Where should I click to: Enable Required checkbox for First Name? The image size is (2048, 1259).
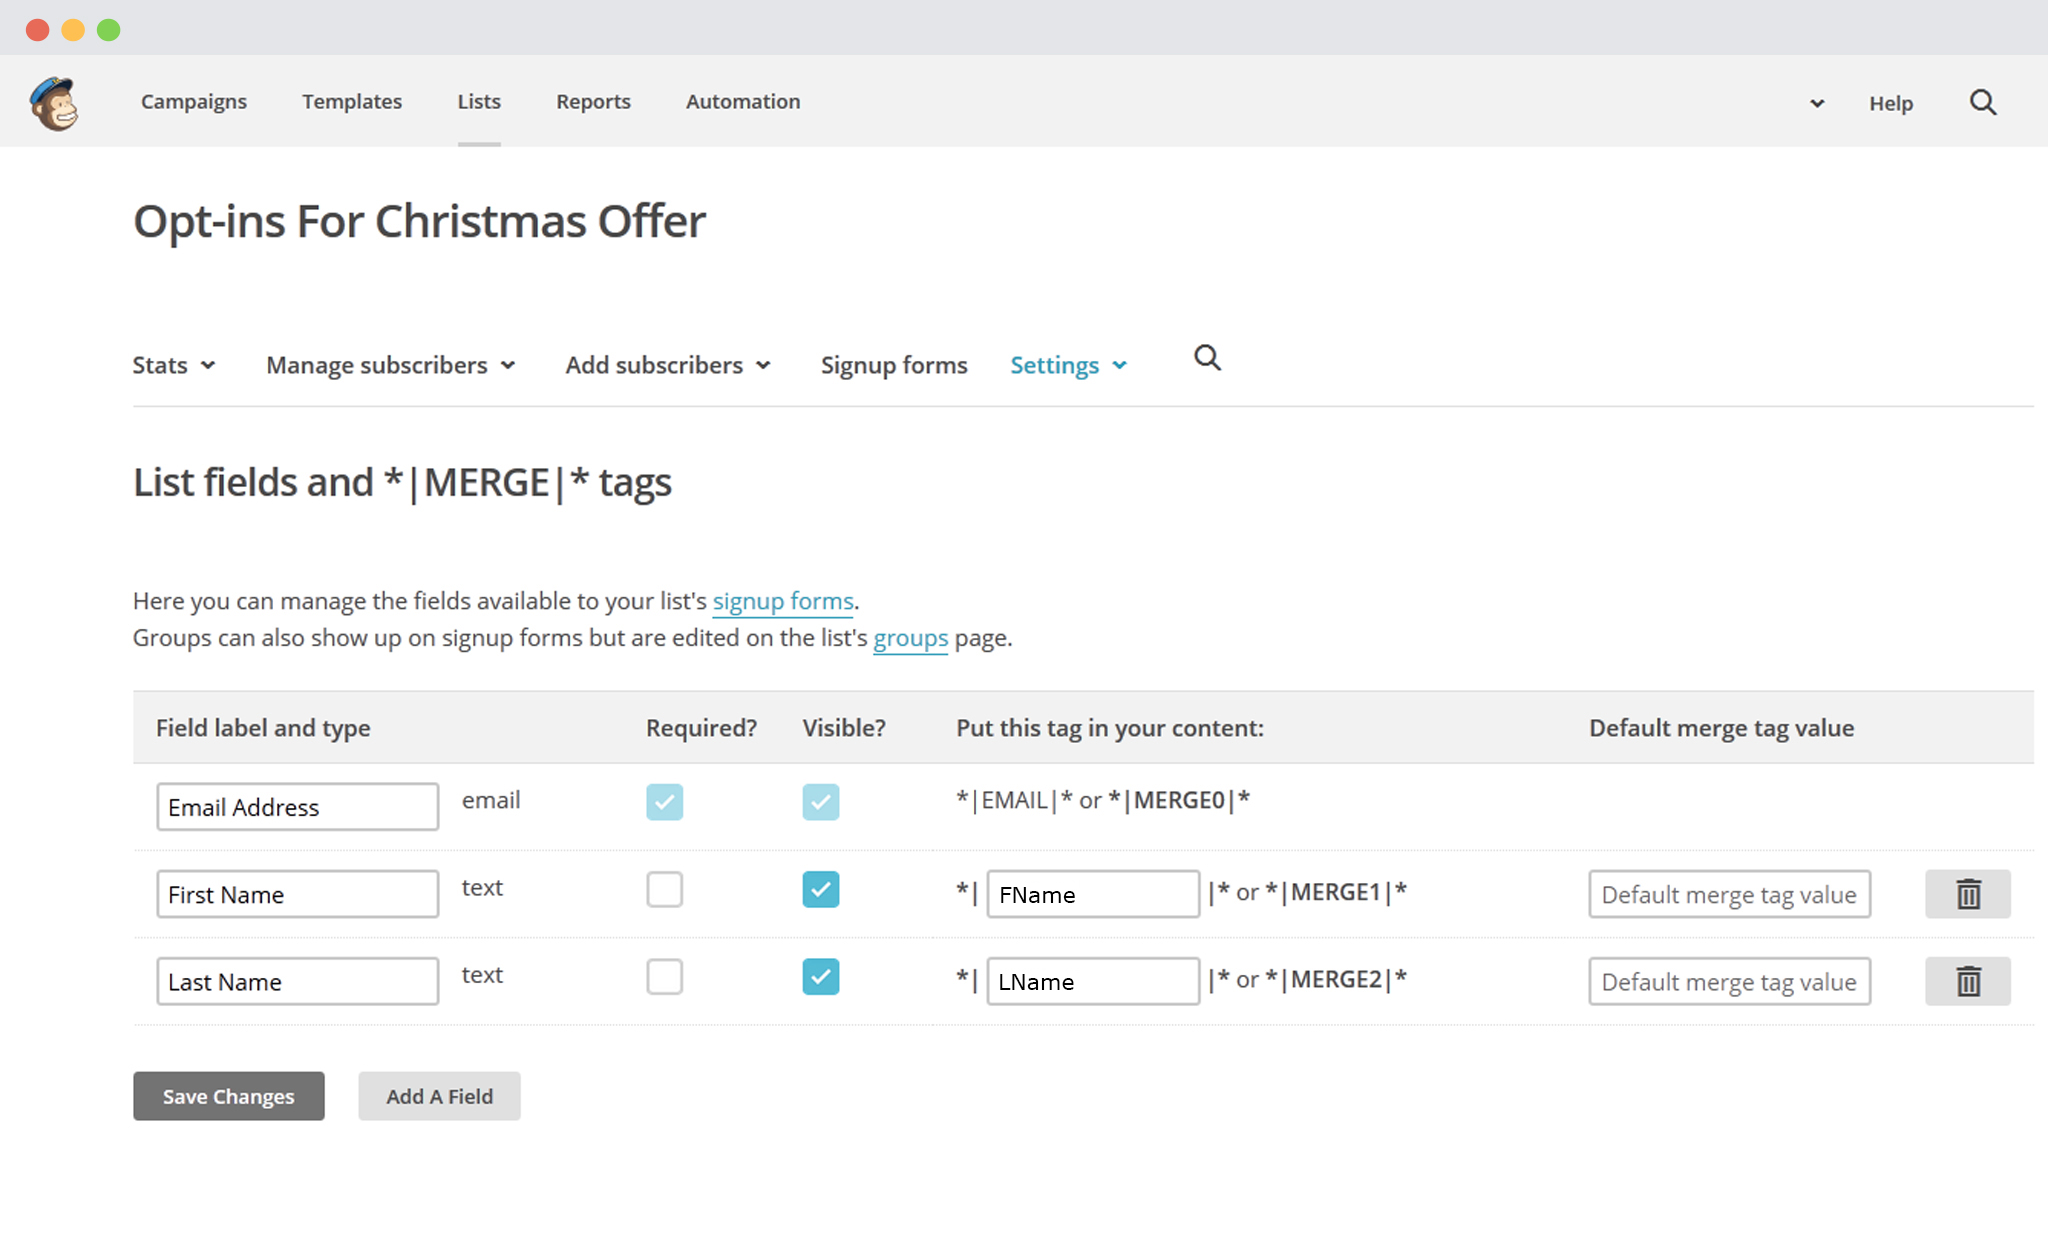[665, 889]
